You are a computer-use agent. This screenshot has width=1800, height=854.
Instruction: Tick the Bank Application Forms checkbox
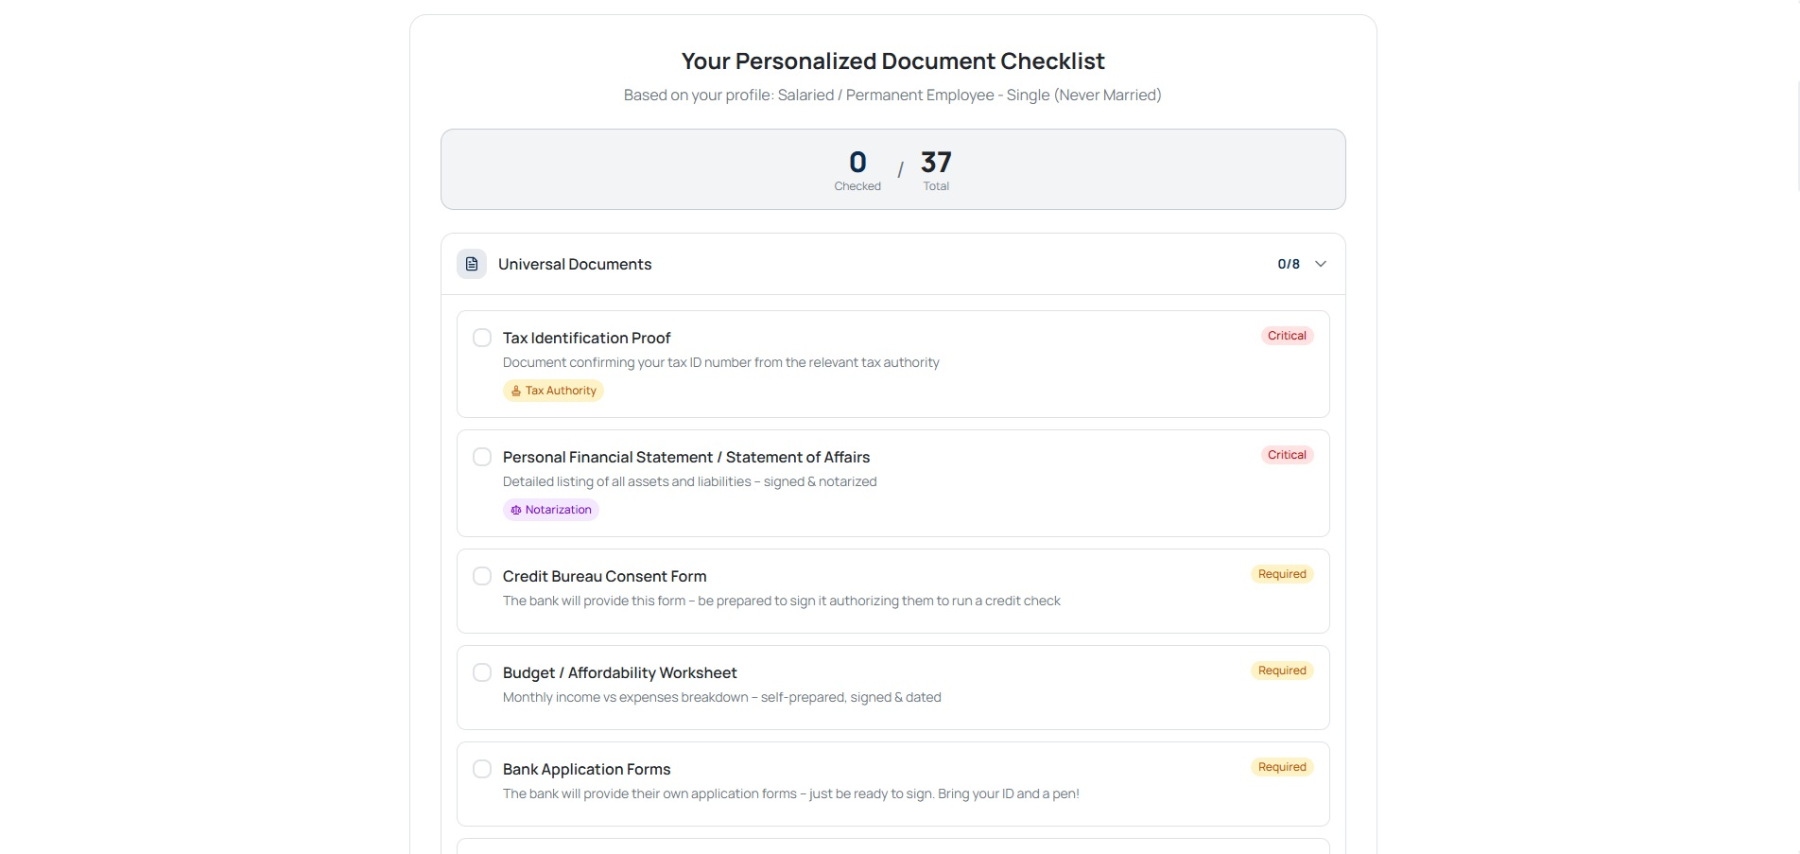482,769
